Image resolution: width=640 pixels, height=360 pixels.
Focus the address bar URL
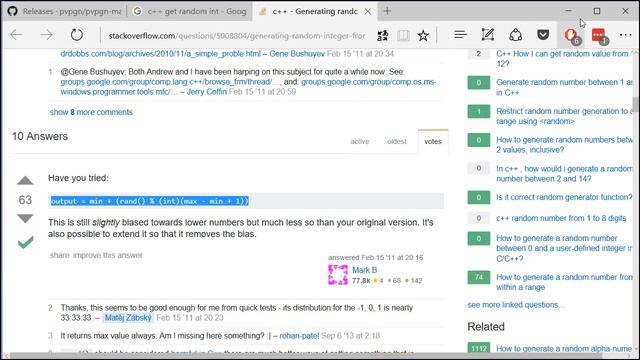click(237, 36)
